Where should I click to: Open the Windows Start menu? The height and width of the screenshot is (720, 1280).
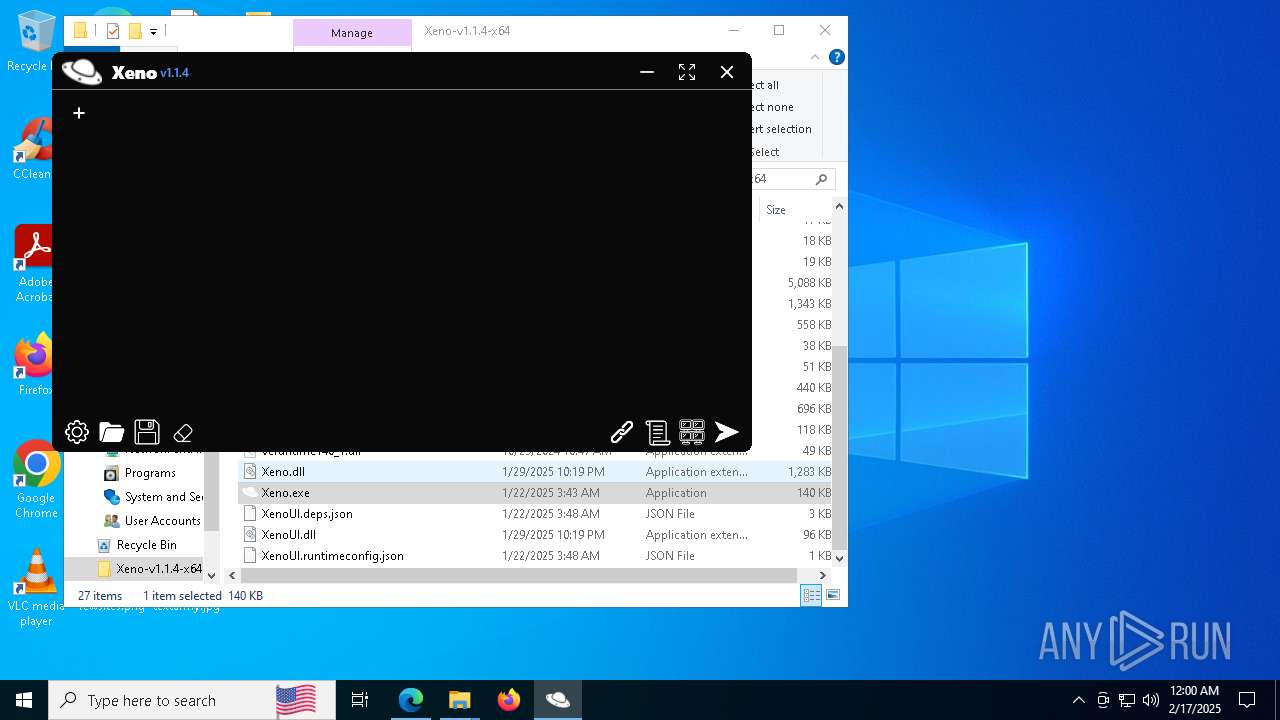(x=24, y=700)
